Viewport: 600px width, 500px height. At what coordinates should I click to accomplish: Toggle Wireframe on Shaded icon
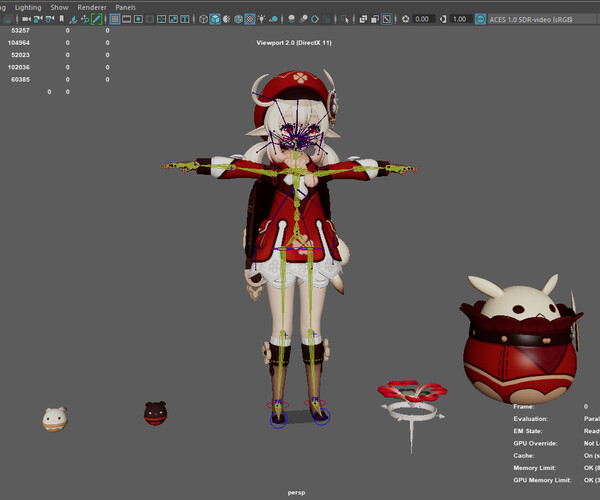tap(238, 19)
